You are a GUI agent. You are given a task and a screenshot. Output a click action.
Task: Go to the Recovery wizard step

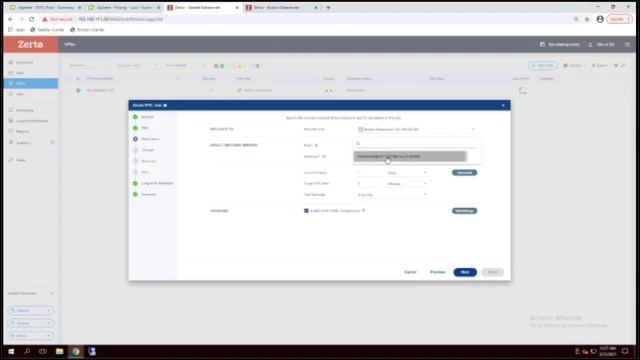pyautogui.click(x=149, y=161)
